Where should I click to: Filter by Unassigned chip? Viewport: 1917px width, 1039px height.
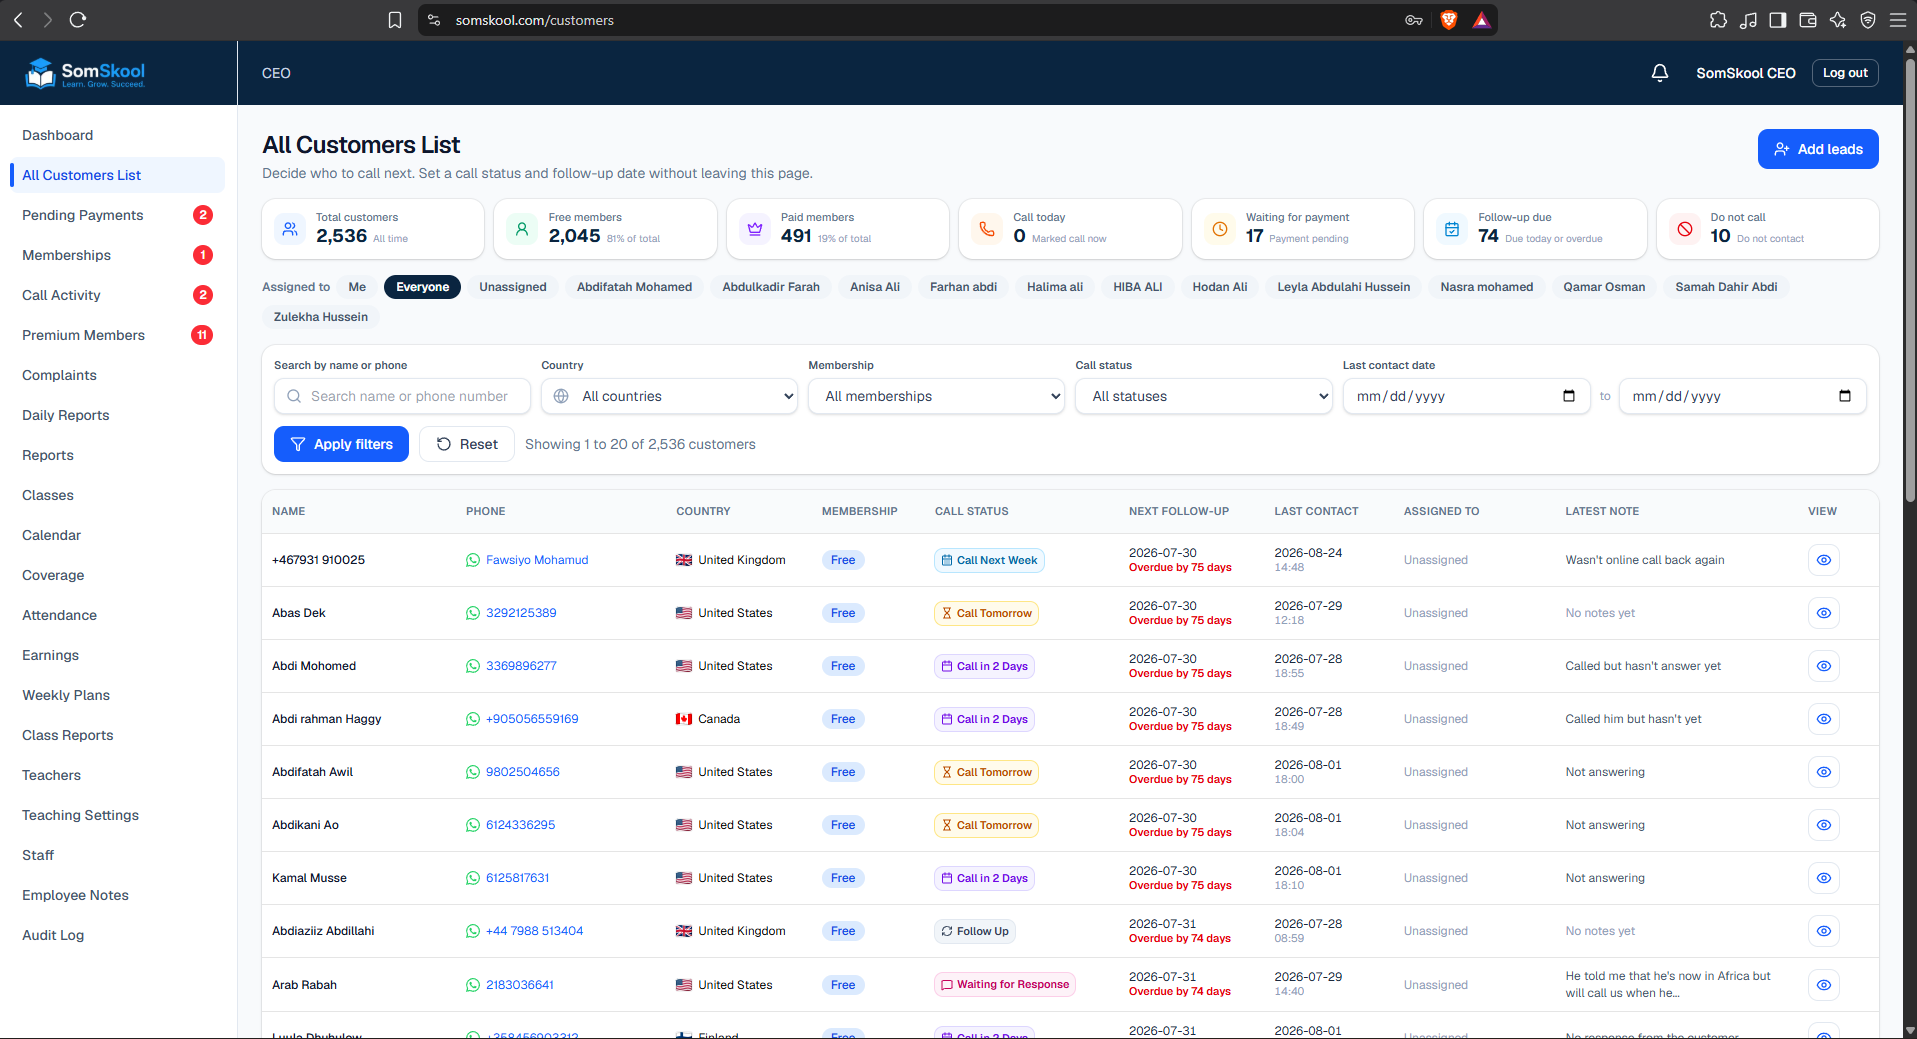click(x=513, y=287)
